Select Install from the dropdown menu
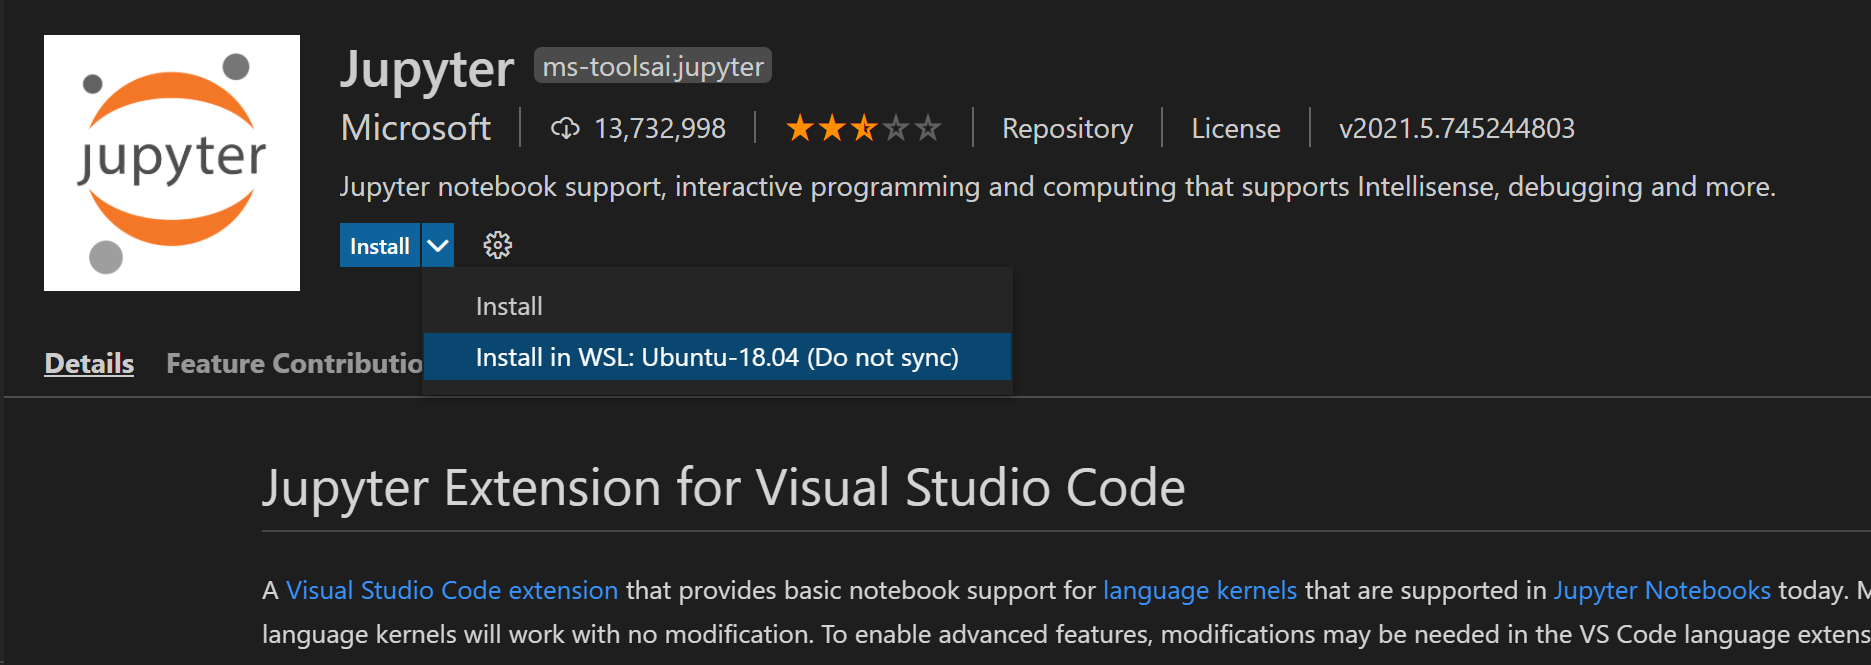The image size is (1871, 665). pyautogui.click(x=509, y=306)
